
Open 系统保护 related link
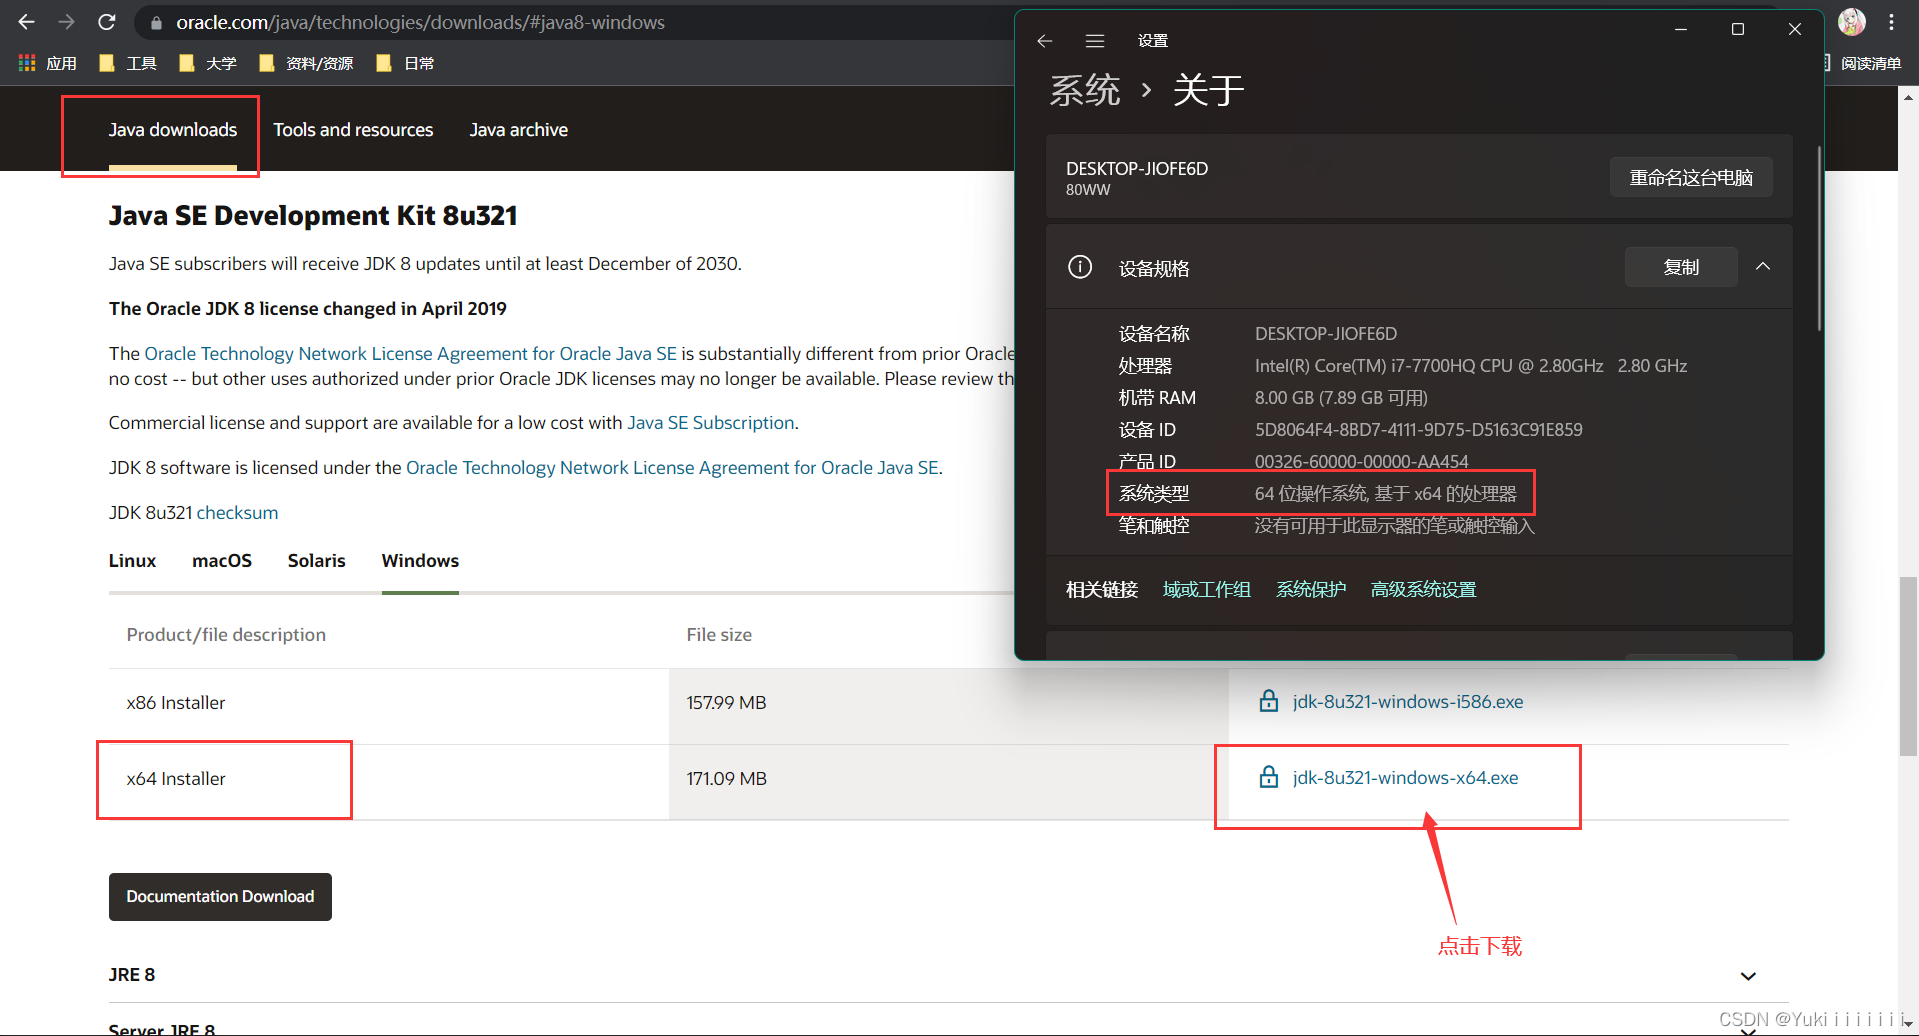[1311, 590]
